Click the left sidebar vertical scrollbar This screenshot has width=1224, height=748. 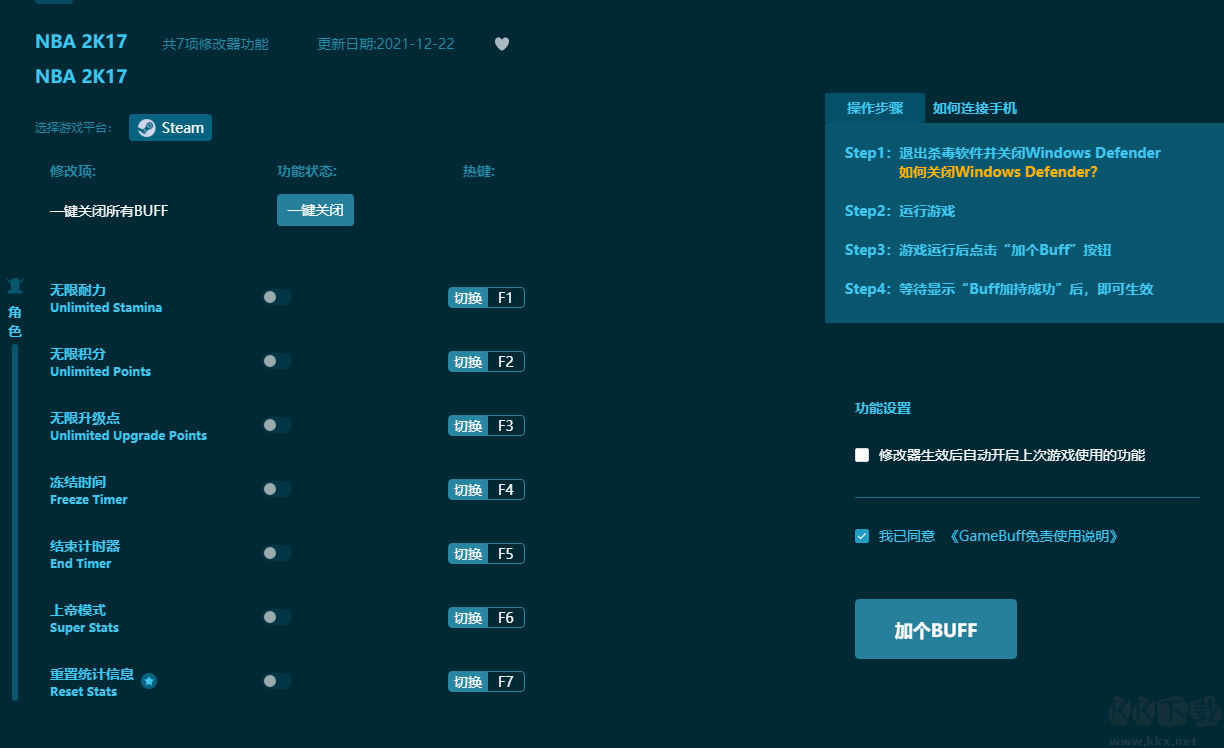coord(15,522)
